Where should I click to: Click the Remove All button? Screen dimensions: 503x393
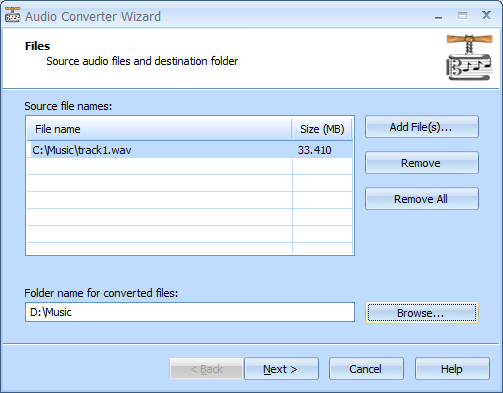[422, 199]
